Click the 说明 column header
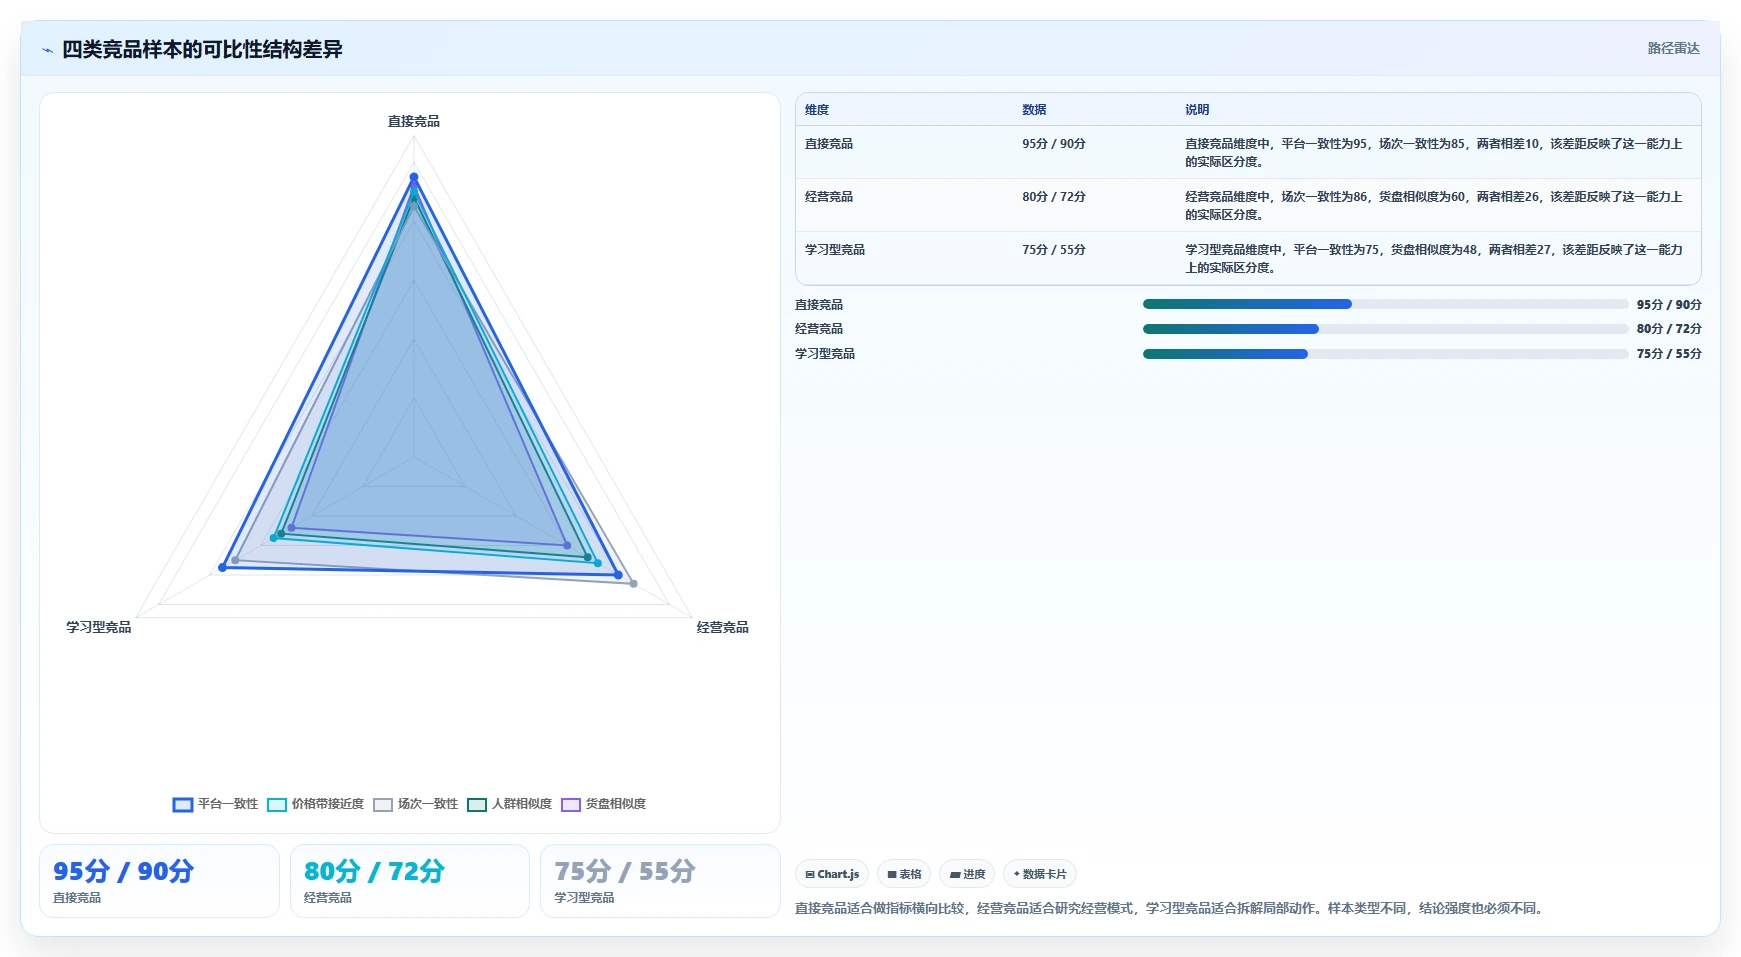This screenshot has height=957, width=1741. coord(1197,110)
